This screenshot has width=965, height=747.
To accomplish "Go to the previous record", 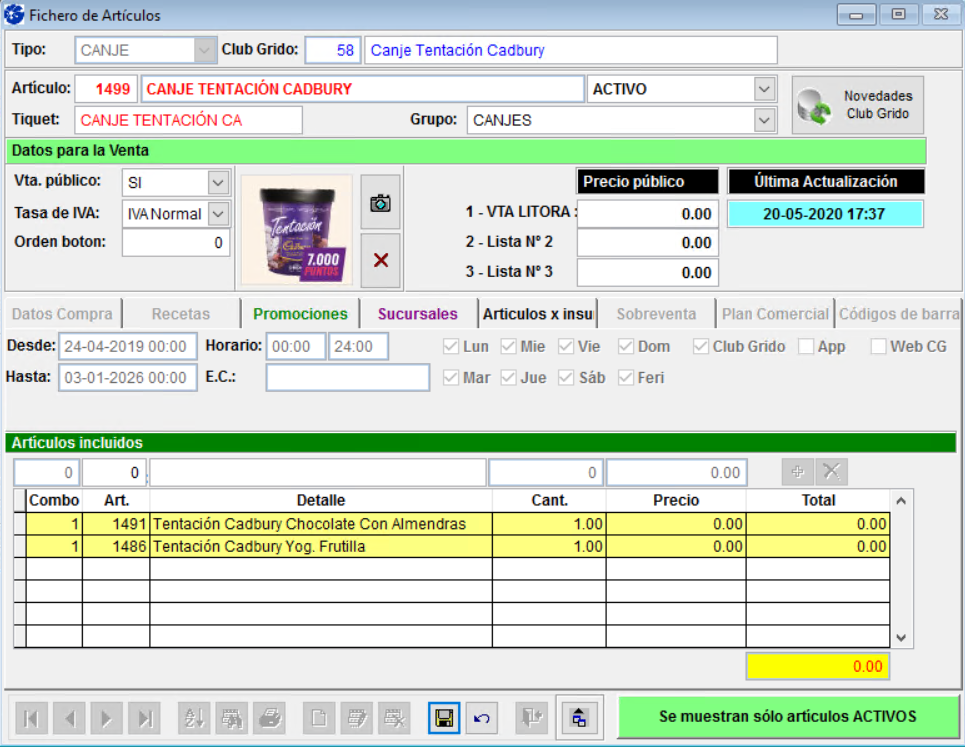I will pos(69,718).
